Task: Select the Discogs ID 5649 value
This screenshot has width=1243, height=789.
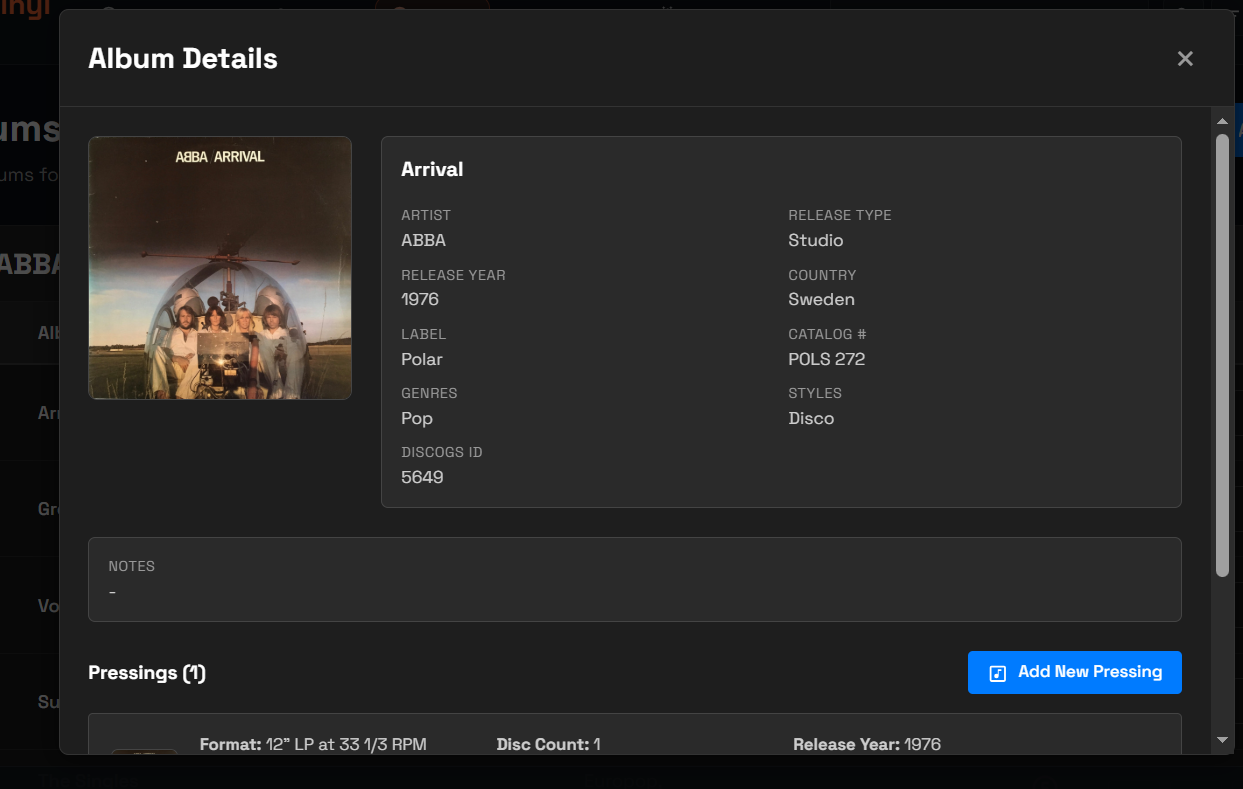Action: [421, 477]
